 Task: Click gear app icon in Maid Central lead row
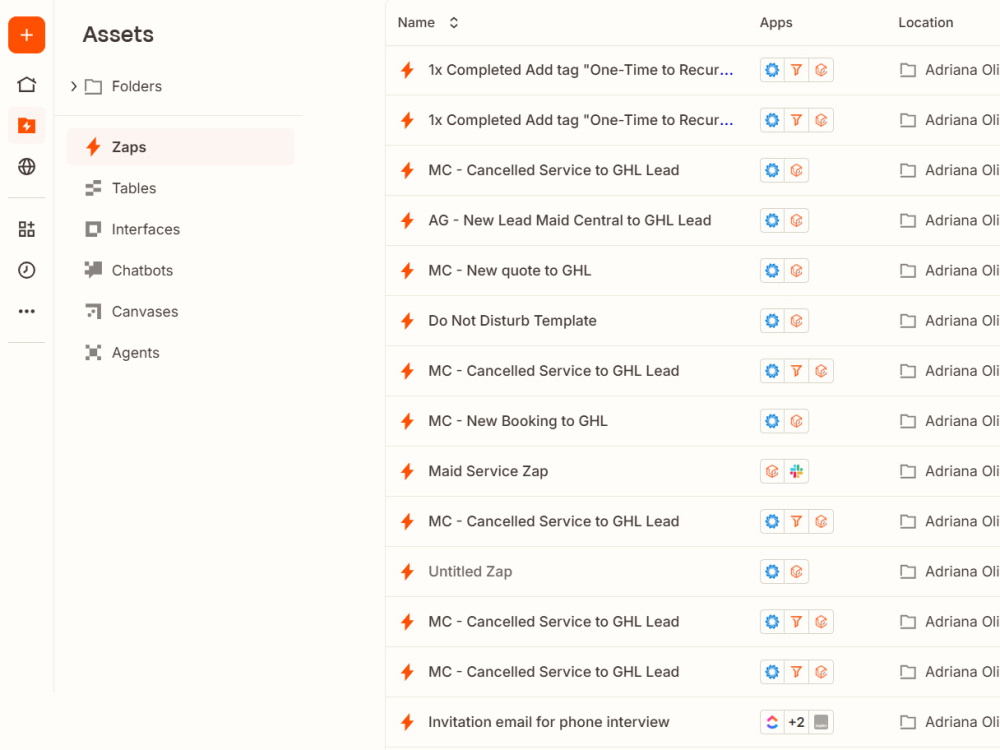click(772, 220)
